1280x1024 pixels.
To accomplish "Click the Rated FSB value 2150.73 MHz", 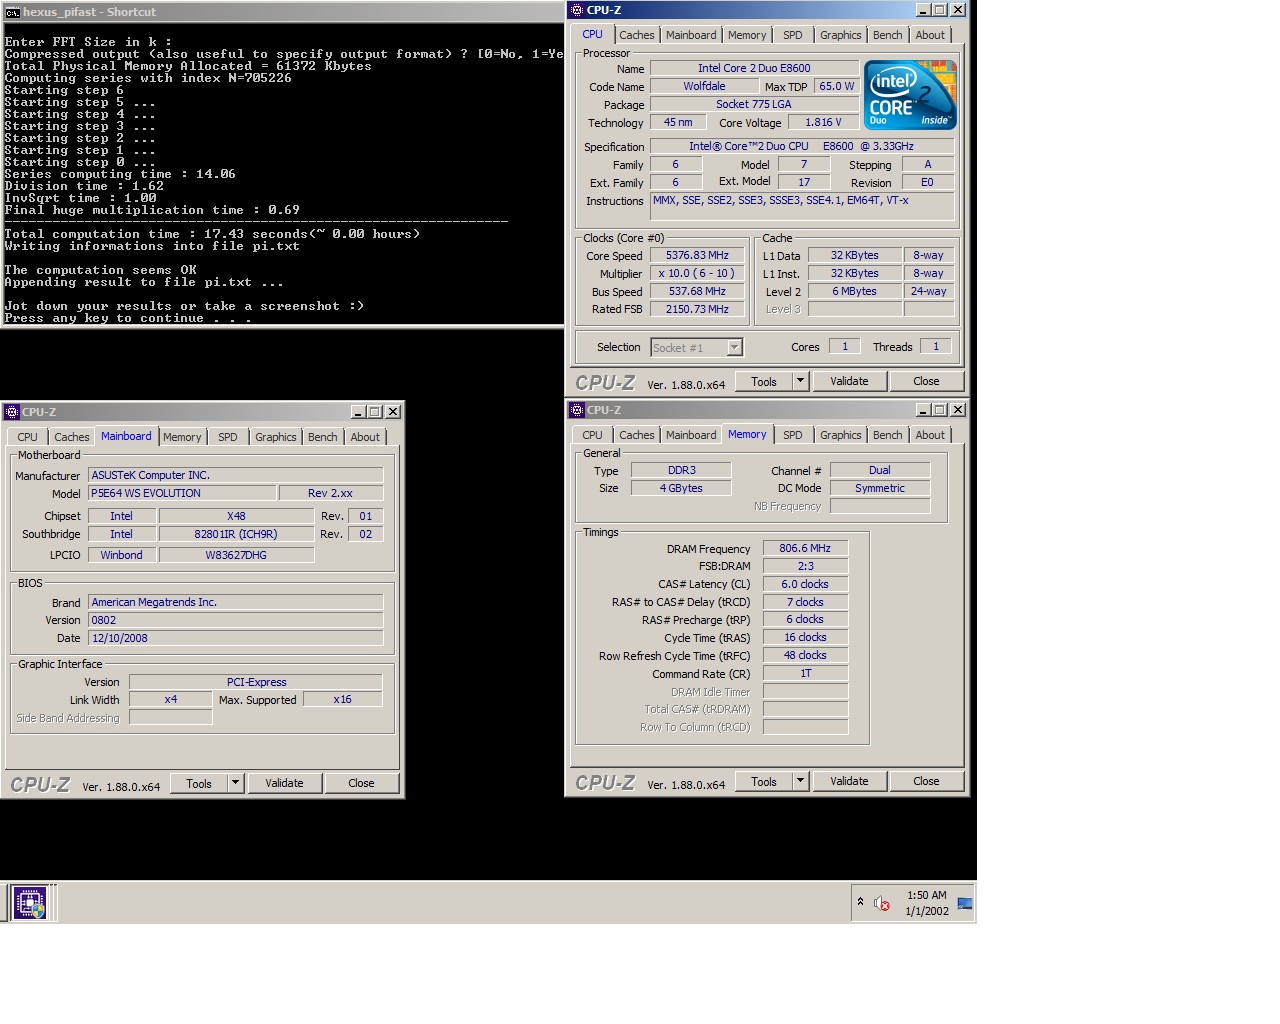I will (x=697, y=309).
